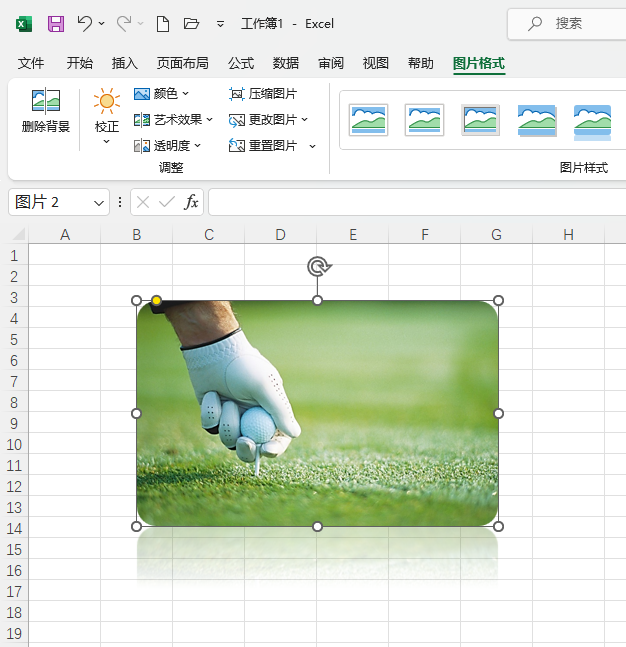This screenshot has width=626, height=647.
Task: Click inside the formula bar field
Action: coord(417,202)
